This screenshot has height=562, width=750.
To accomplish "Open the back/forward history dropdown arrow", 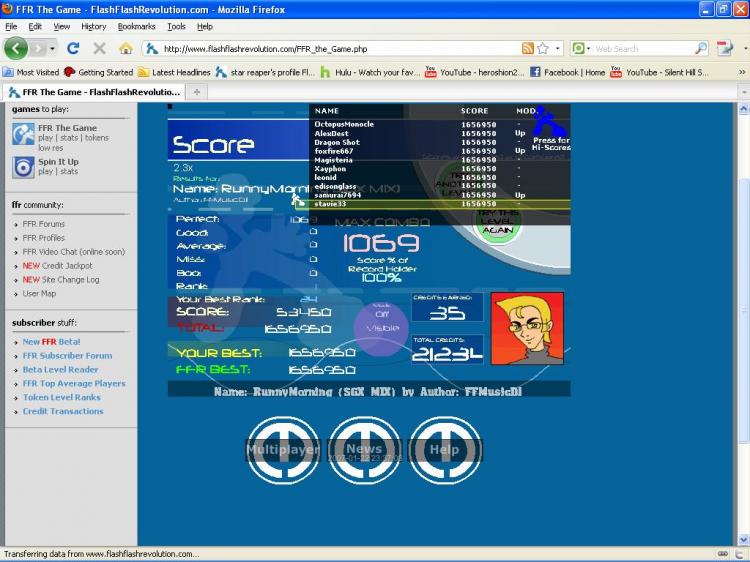I will tap(52, 48).
